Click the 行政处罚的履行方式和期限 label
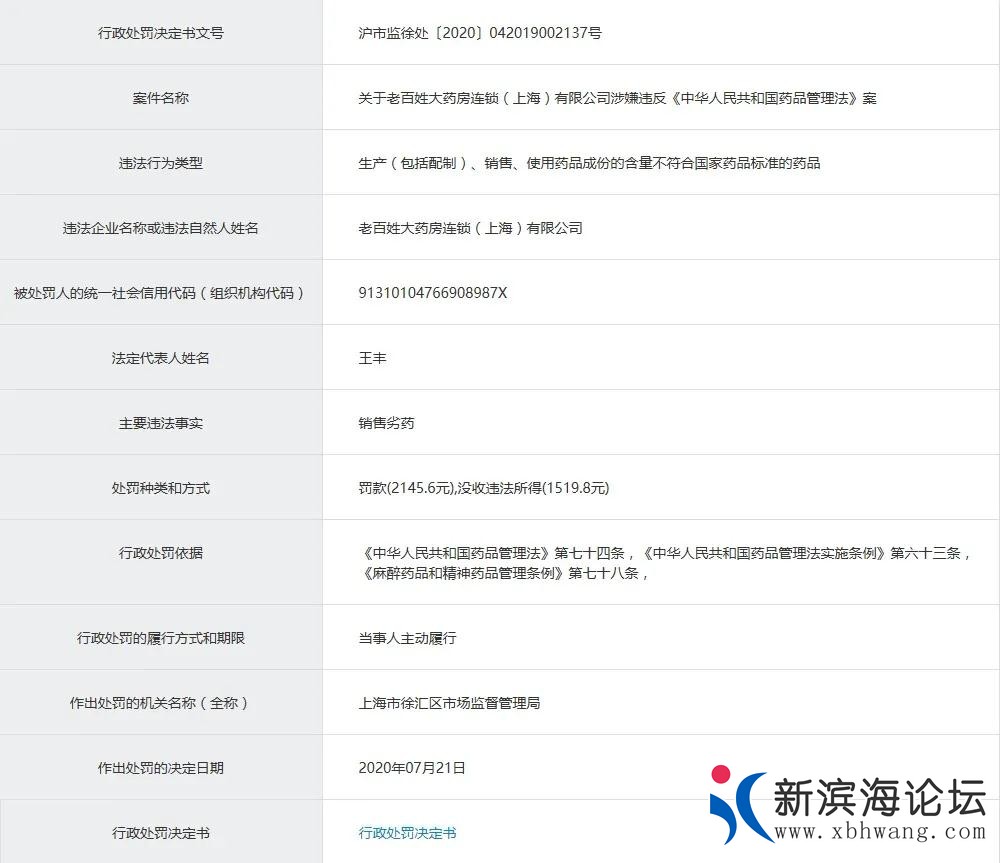This screenshot has width=1004, height=863. pyautogui.click(x=161, y=638)
